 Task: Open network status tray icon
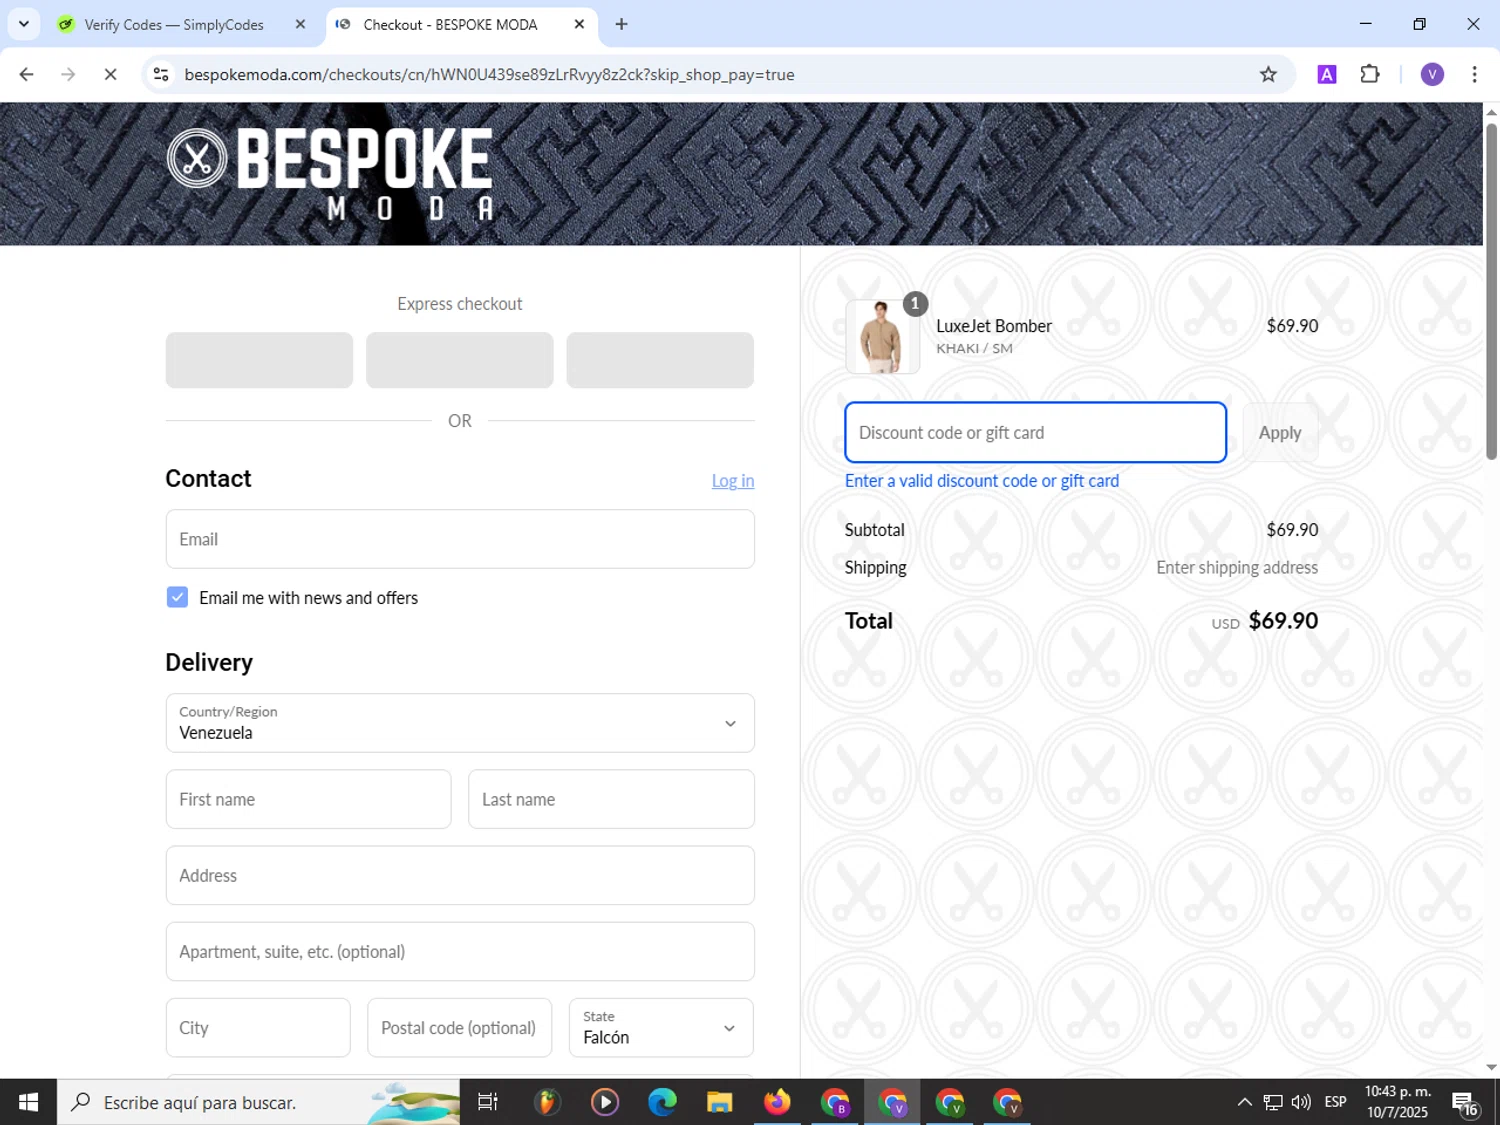[1273, 1102]
